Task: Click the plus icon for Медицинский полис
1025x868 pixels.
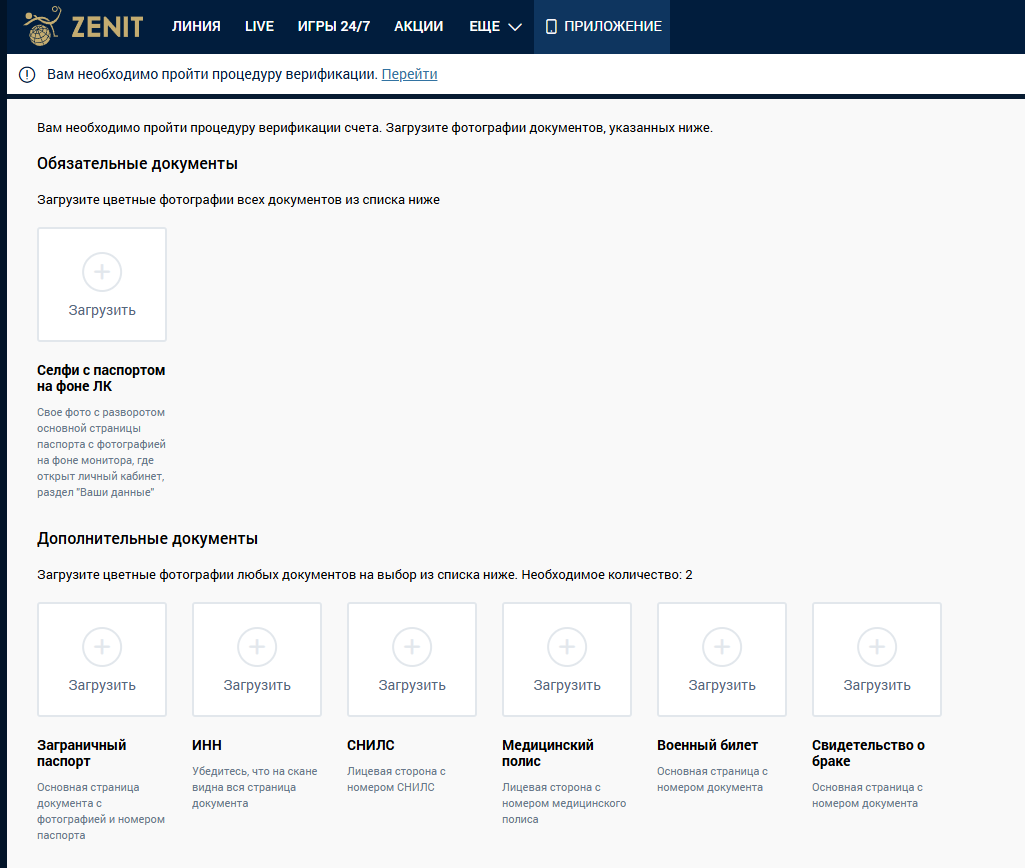Action: tap(567, 647)
